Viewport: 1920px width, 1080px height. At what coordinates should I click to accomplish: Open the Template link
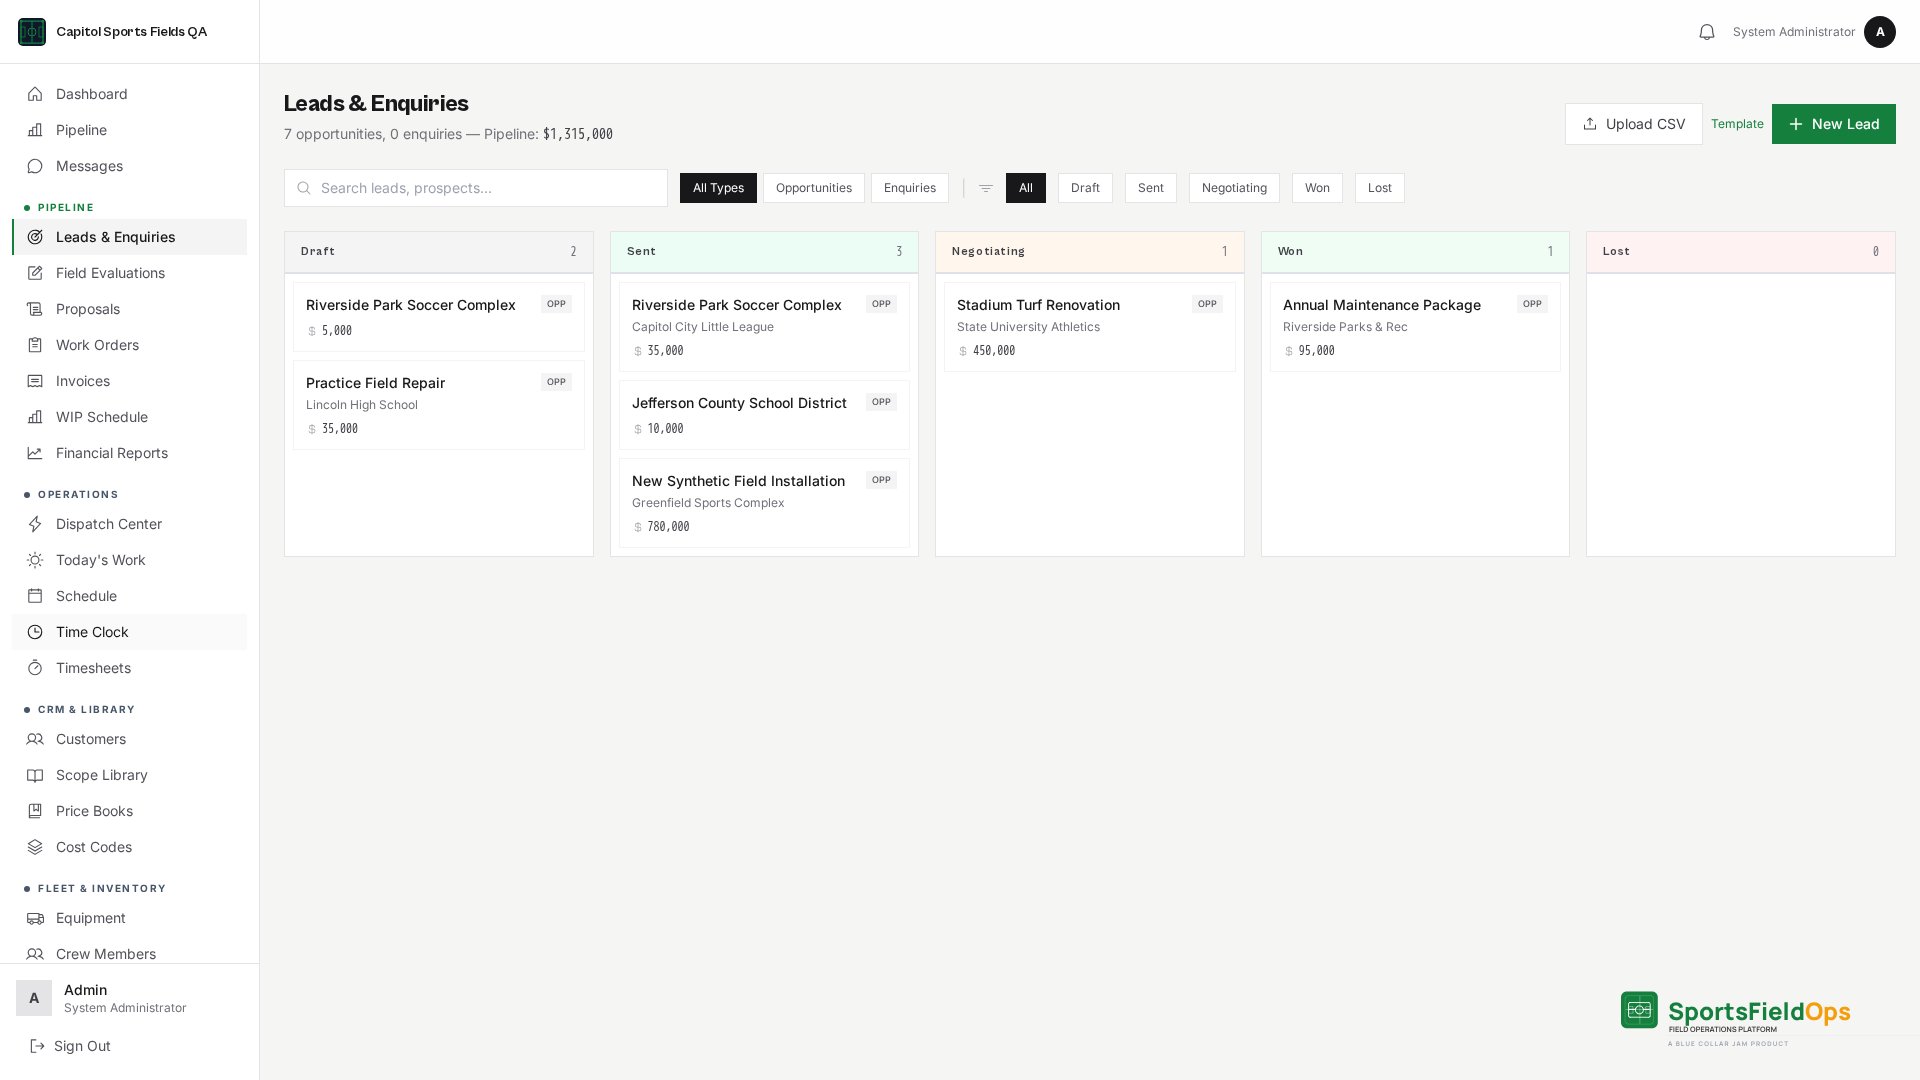1737,124
